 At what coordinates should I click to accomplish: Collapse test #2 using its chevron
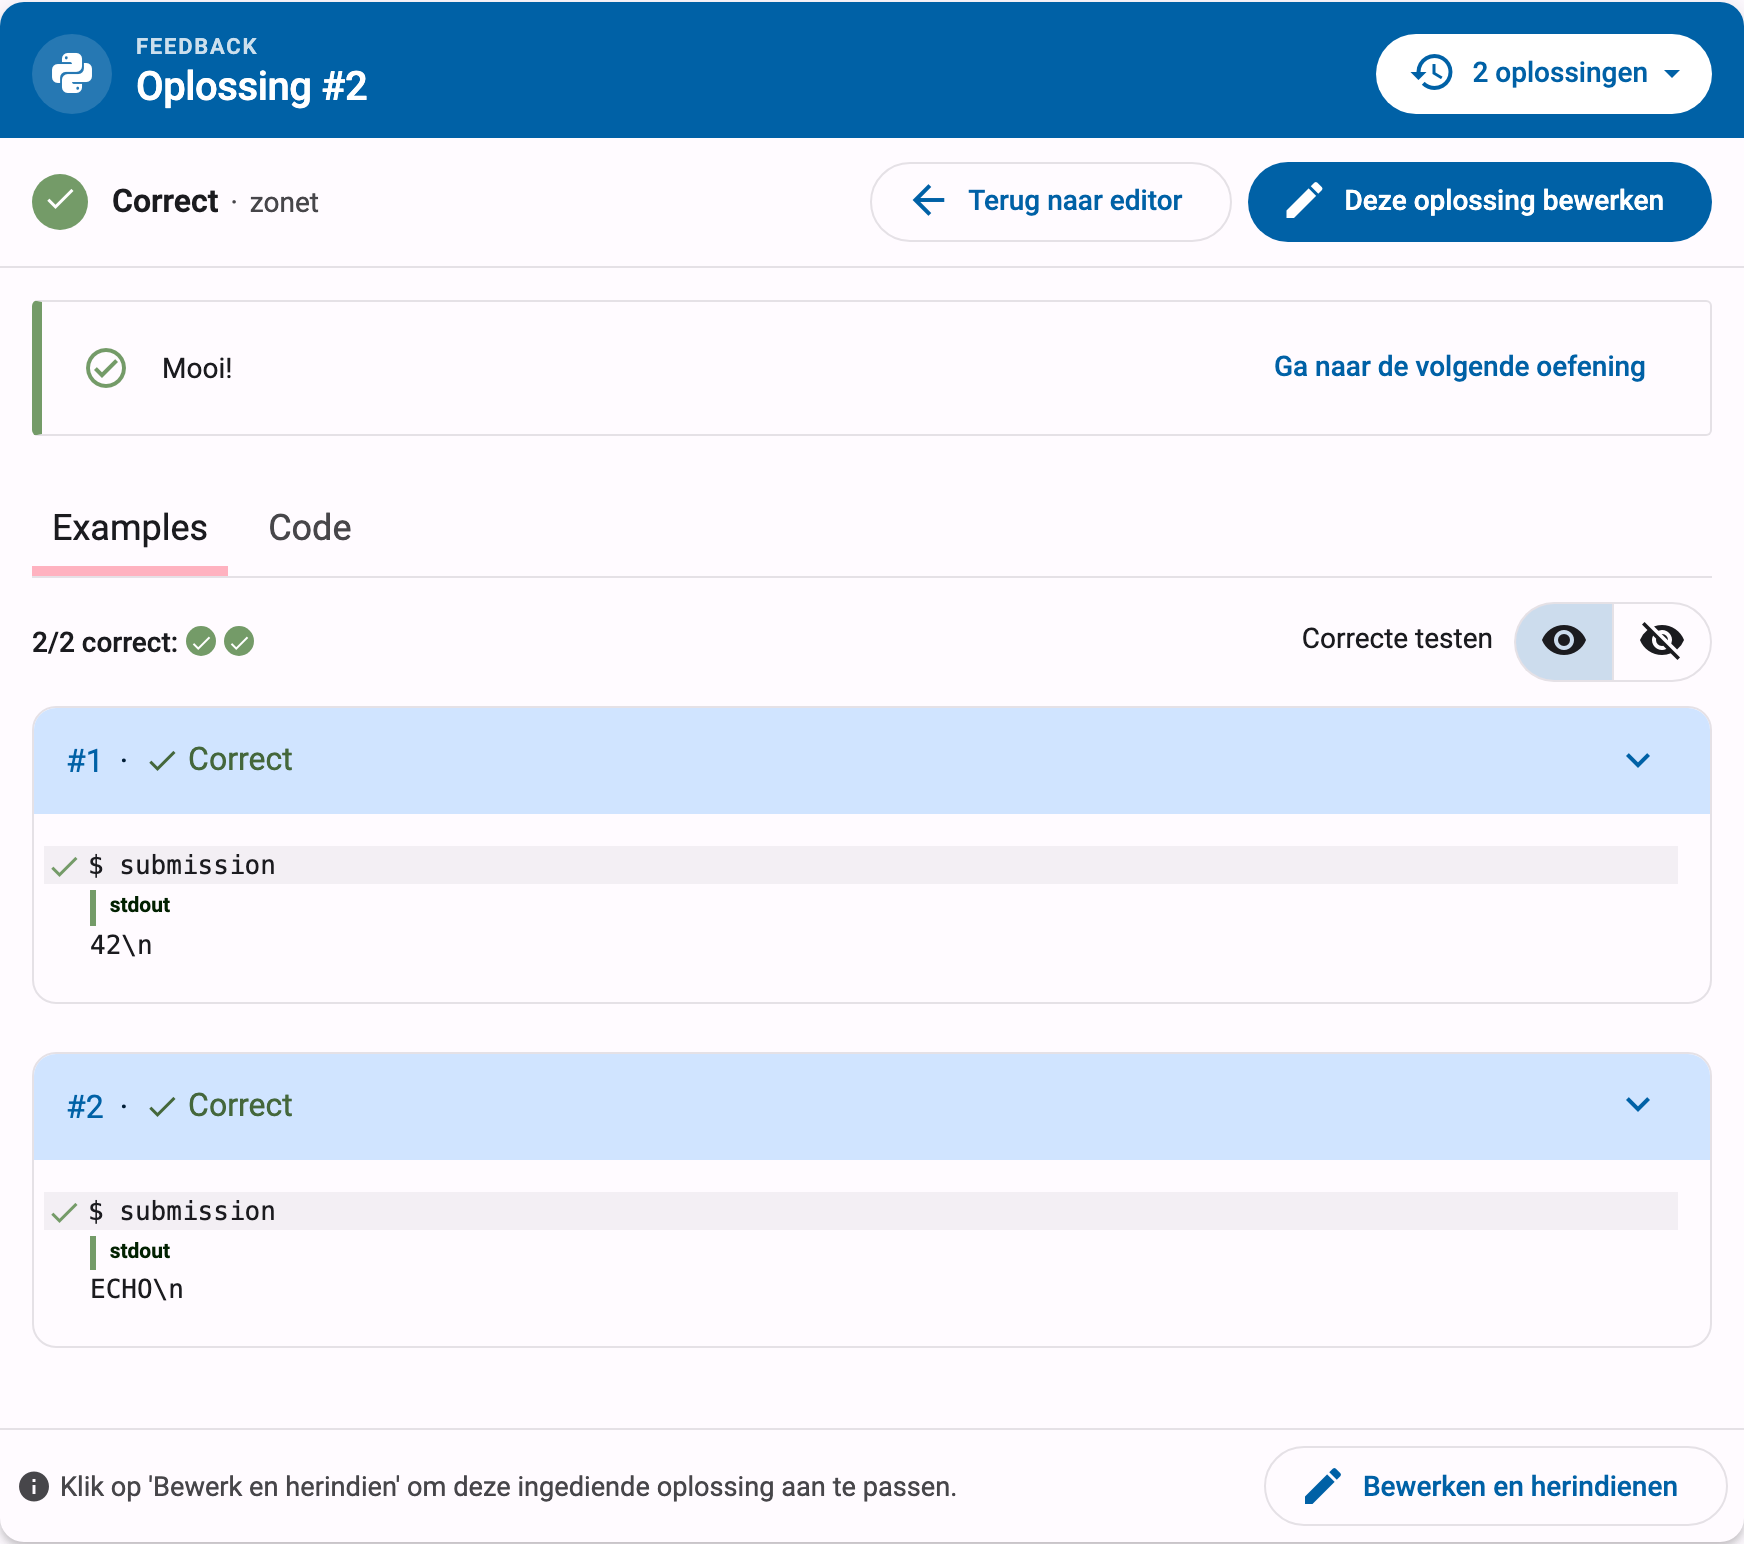[x=1638, y=1104]
